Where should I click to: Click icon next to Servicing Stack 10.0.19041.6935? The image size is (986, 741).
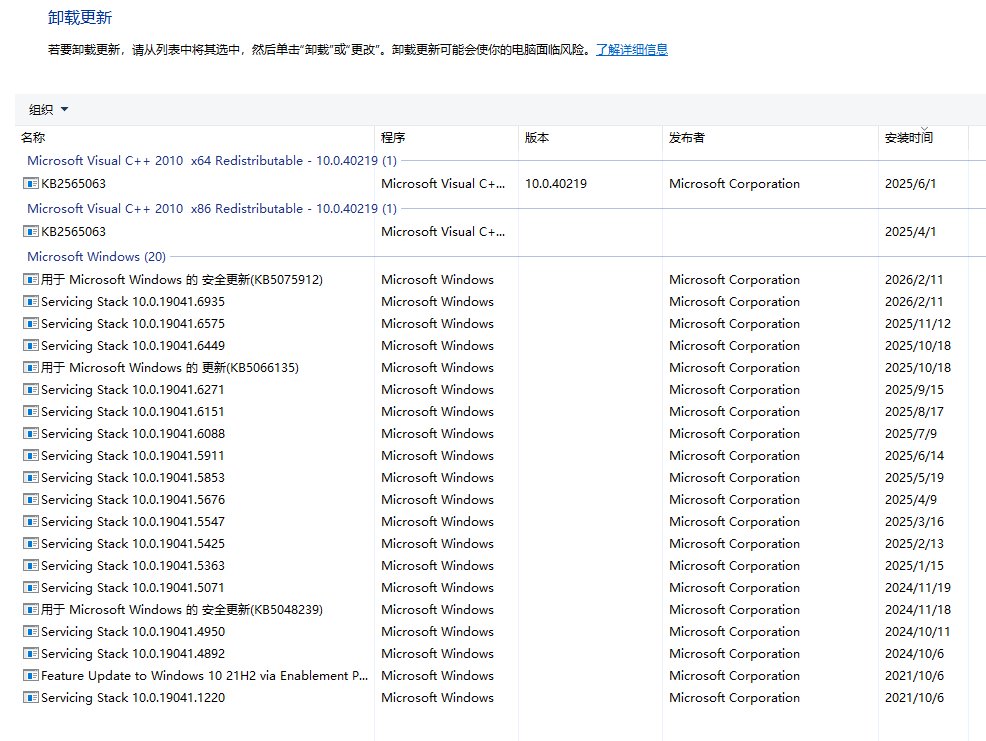pyautogui.click(x=30, y=302)
